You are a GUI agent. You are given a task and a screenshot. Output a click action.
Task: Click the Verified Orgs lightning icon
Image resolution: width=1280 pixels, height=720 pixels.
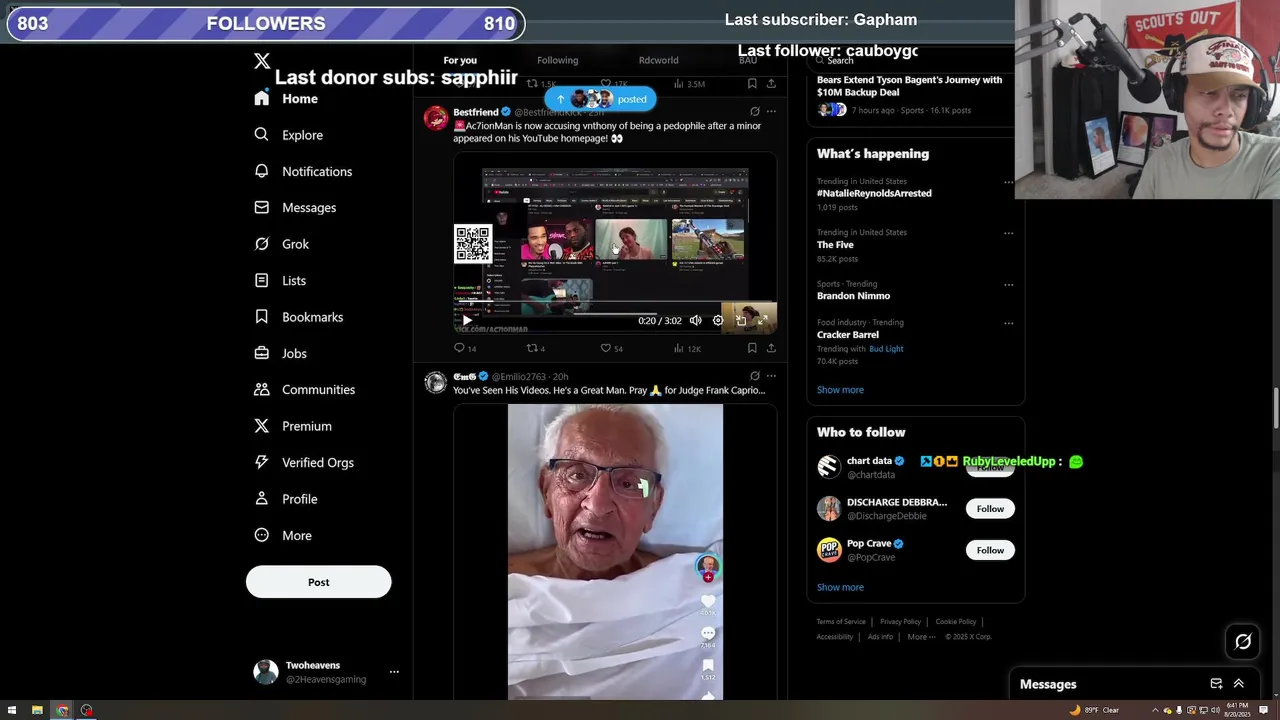[261, 463]
